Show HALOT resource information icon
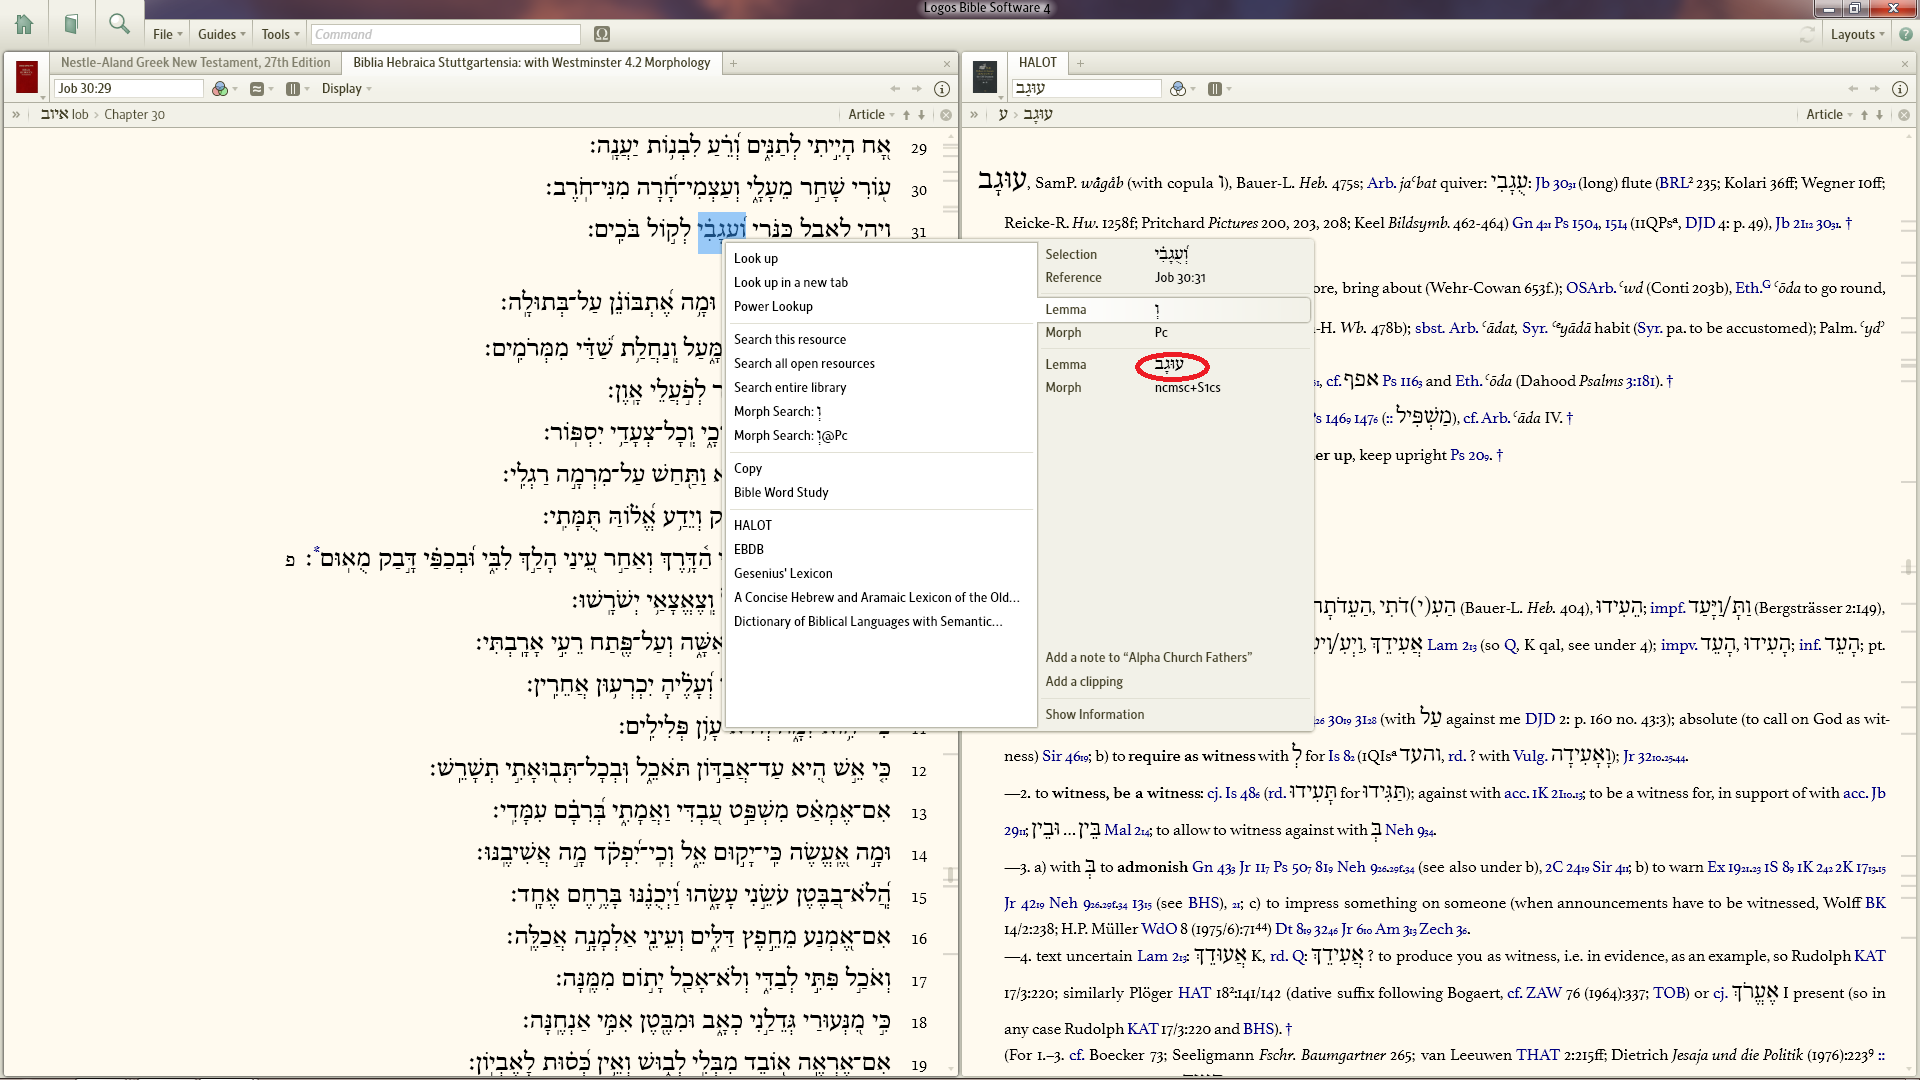The width and height of the screenshot is (1920, 1080). [1900, 89]
